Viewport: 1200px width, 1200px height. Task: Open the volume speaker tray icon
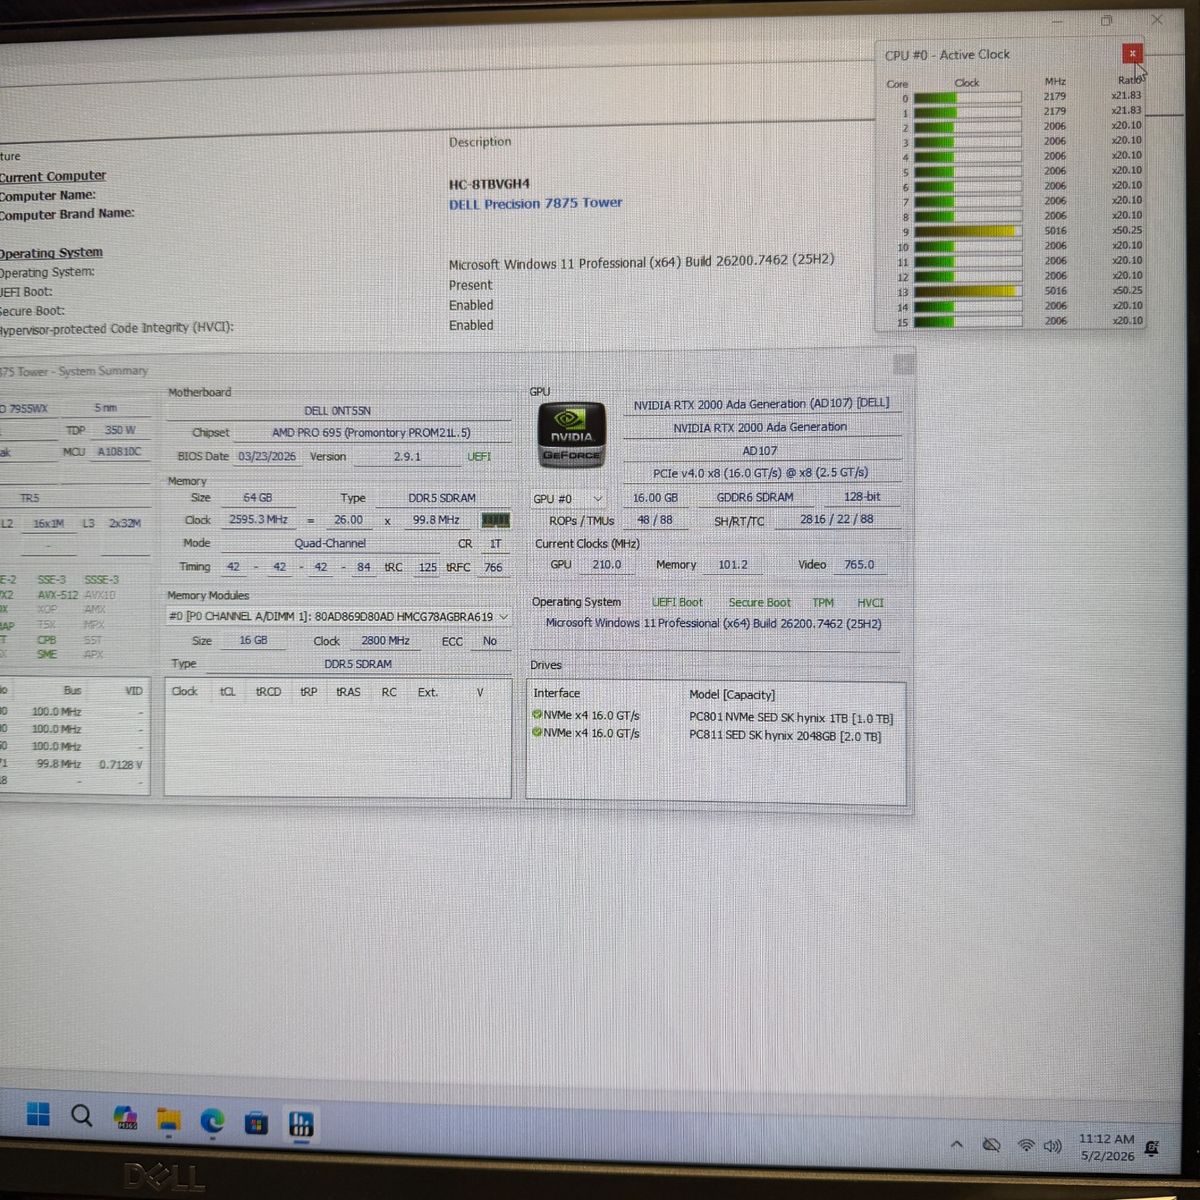(x=1052, y=1146)
